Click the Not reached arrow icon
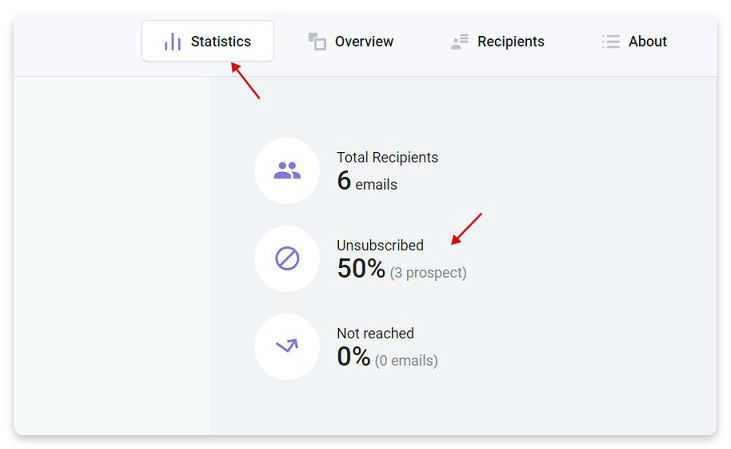Image resolution: width=731 pixels, height=449 pixels. point(287,346)
